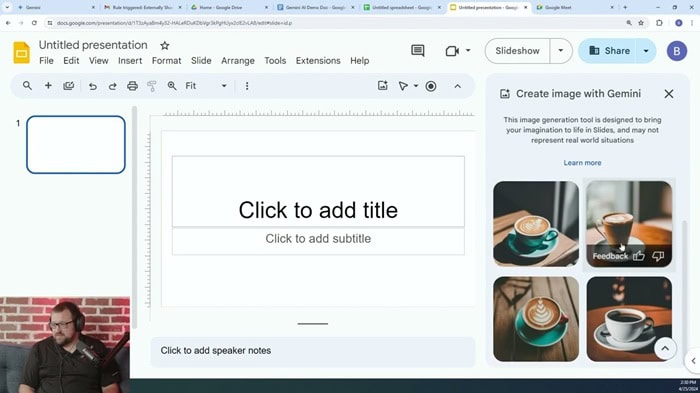Click the speaker notes field

313,351
